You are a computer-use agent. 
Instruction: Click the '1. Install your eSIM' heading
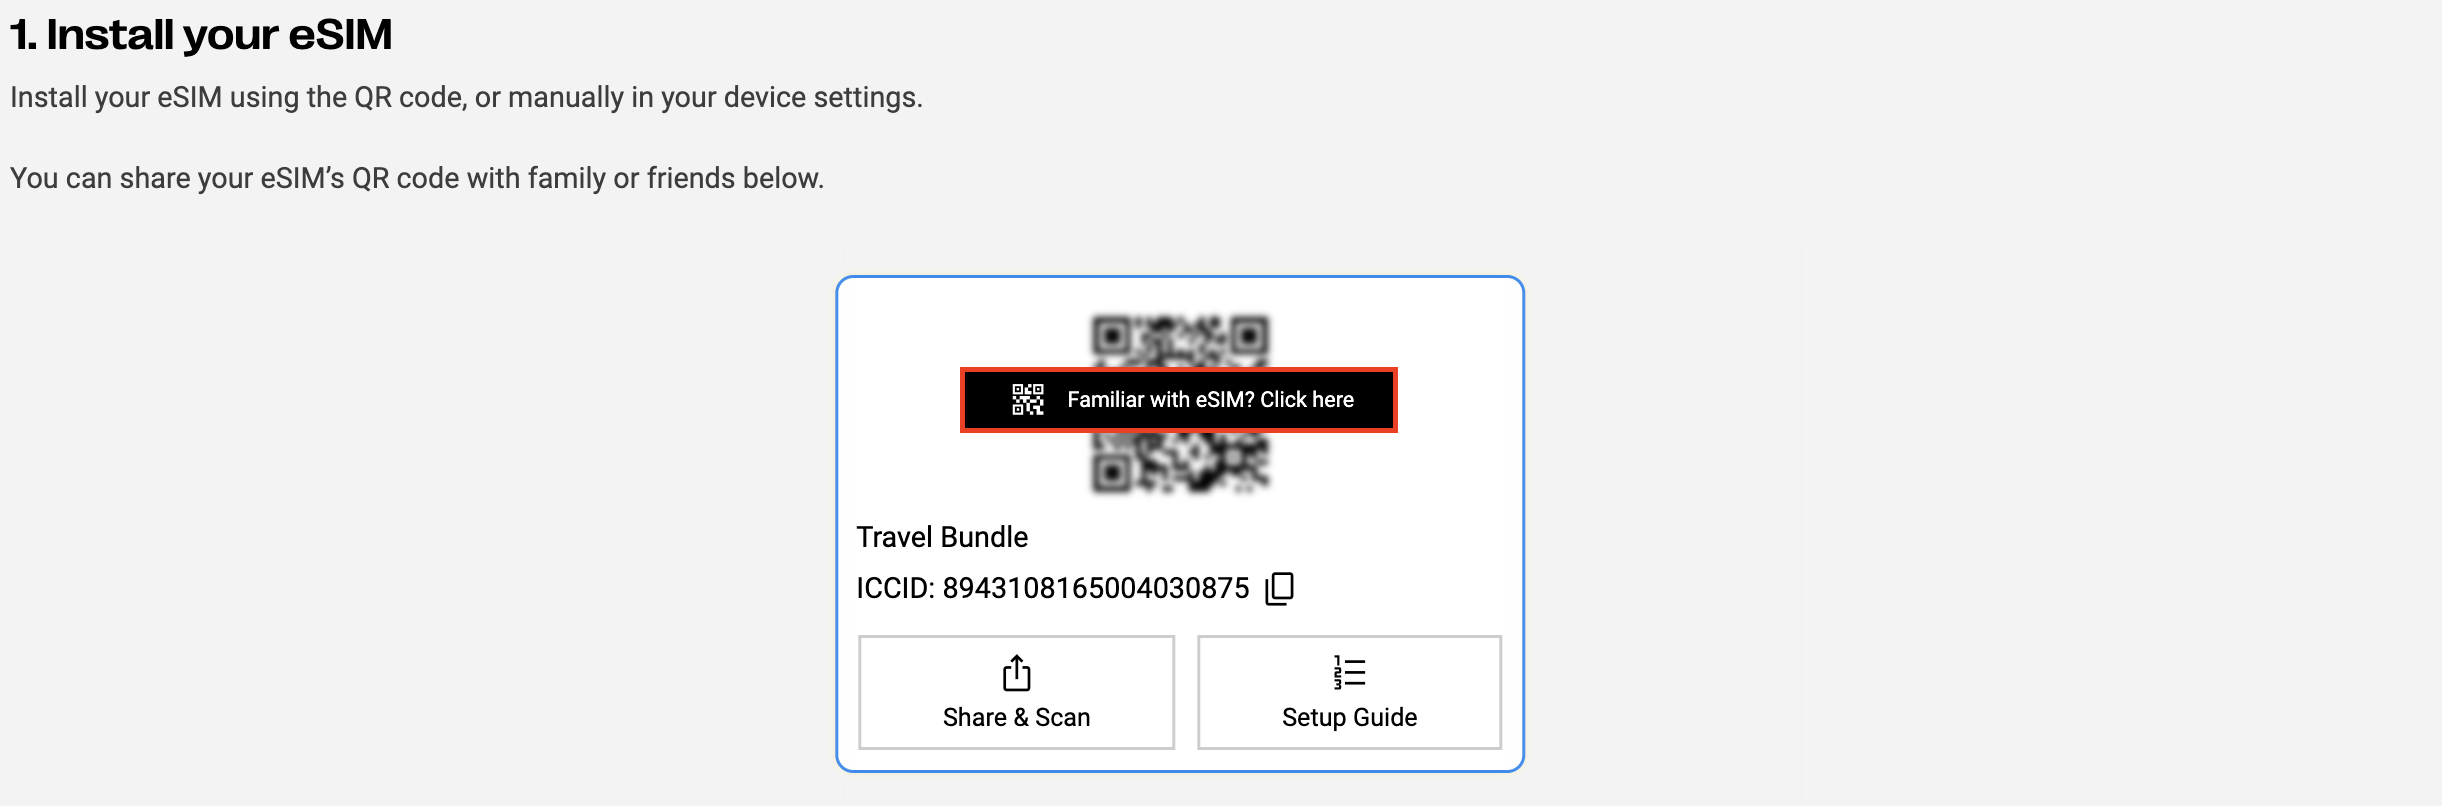pyautogui.click(x=201, y=35)
